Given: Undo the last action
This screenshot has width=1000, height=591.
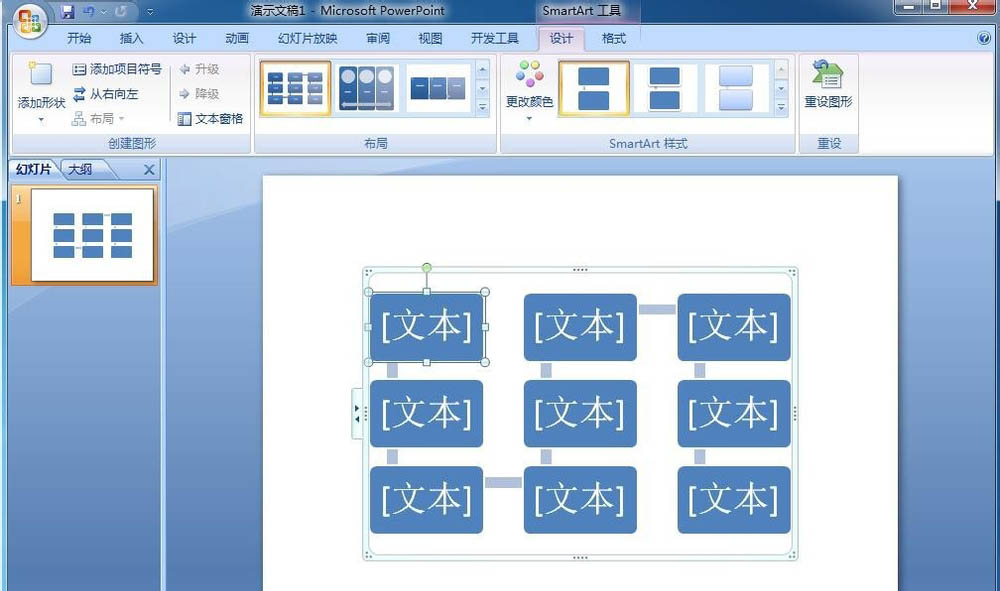Looking at the screenshot, I should 88,11.
